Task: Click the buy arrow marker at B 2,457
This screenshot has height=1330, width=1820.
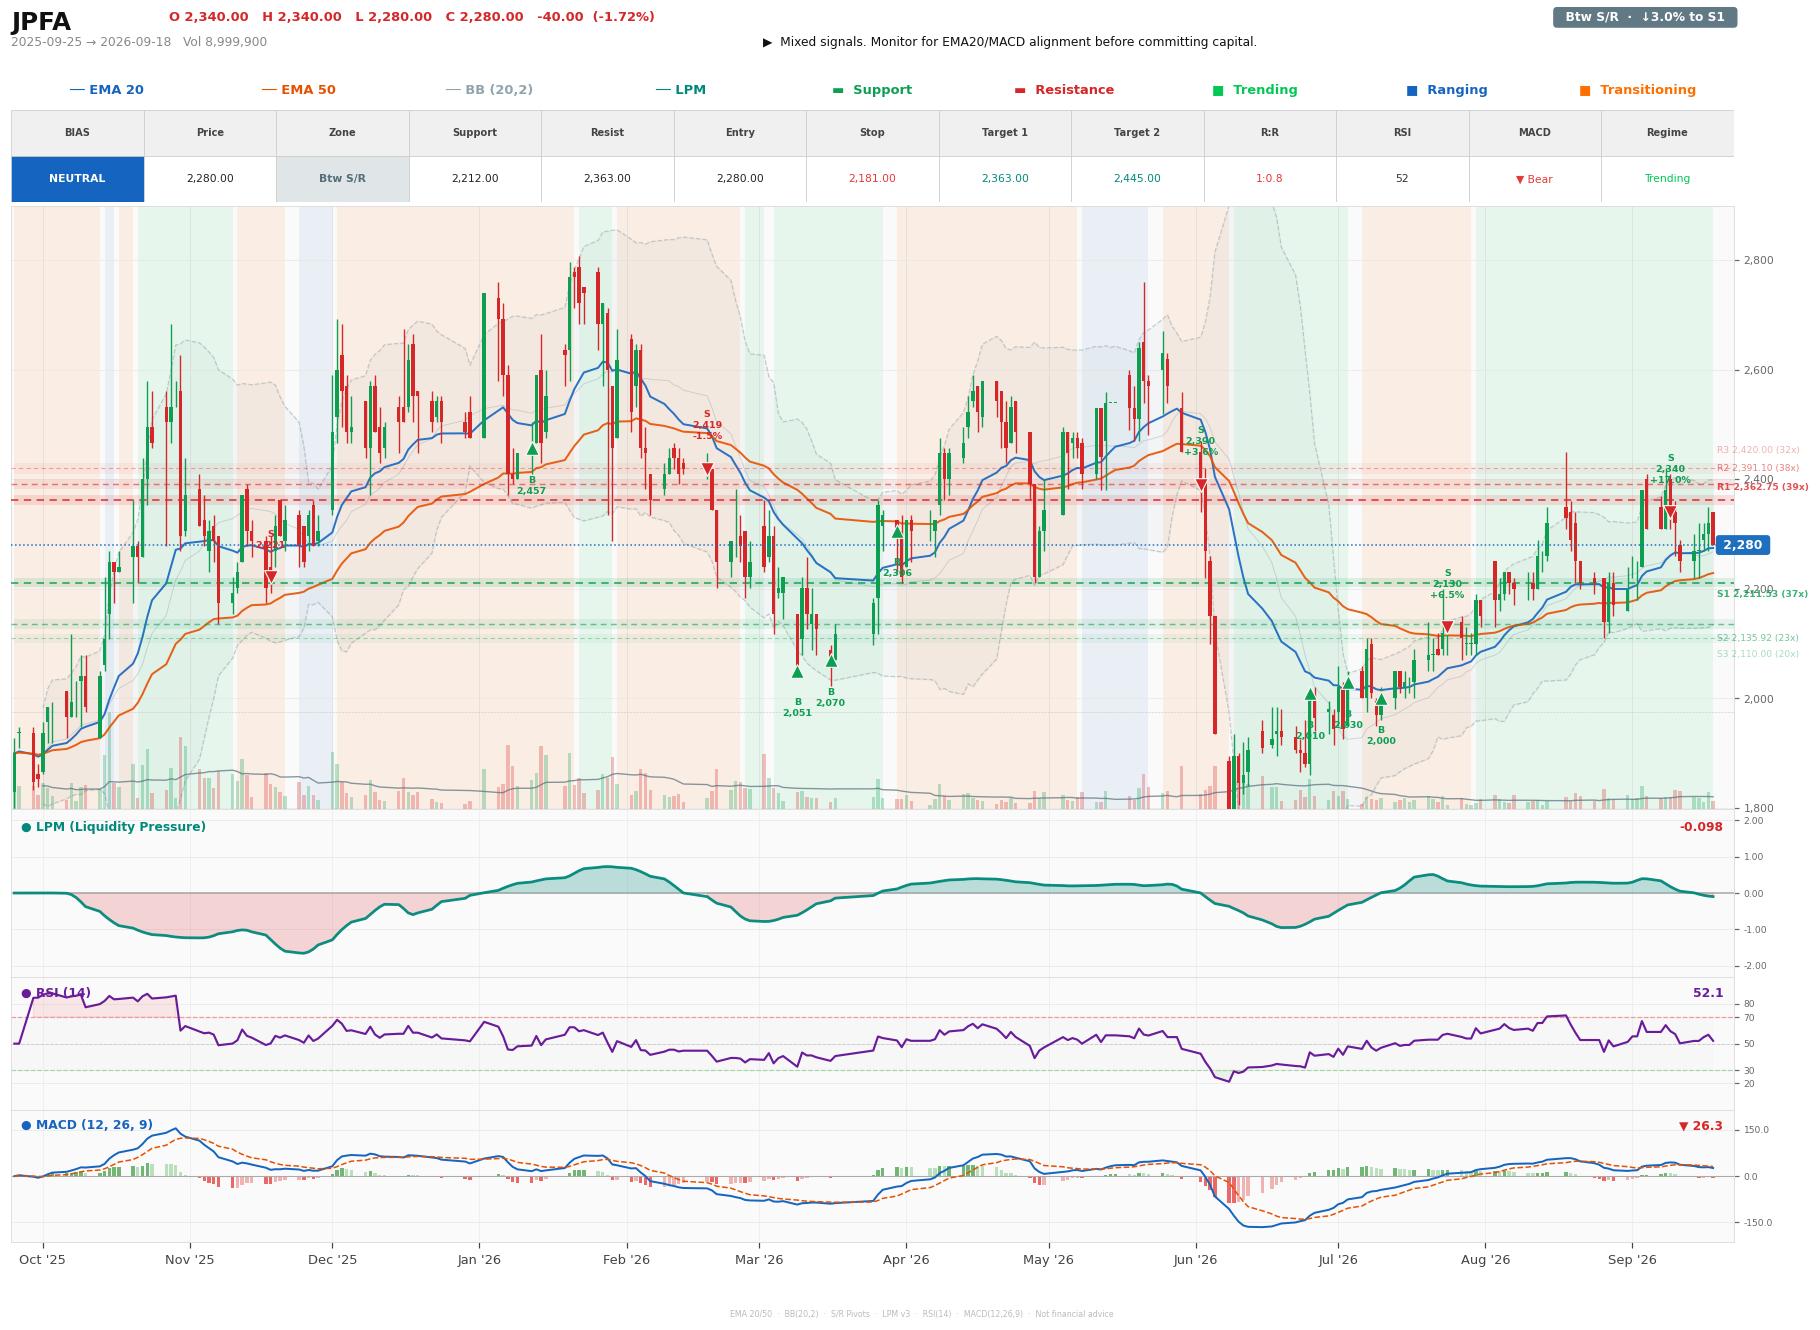Action: pos(532,450)
